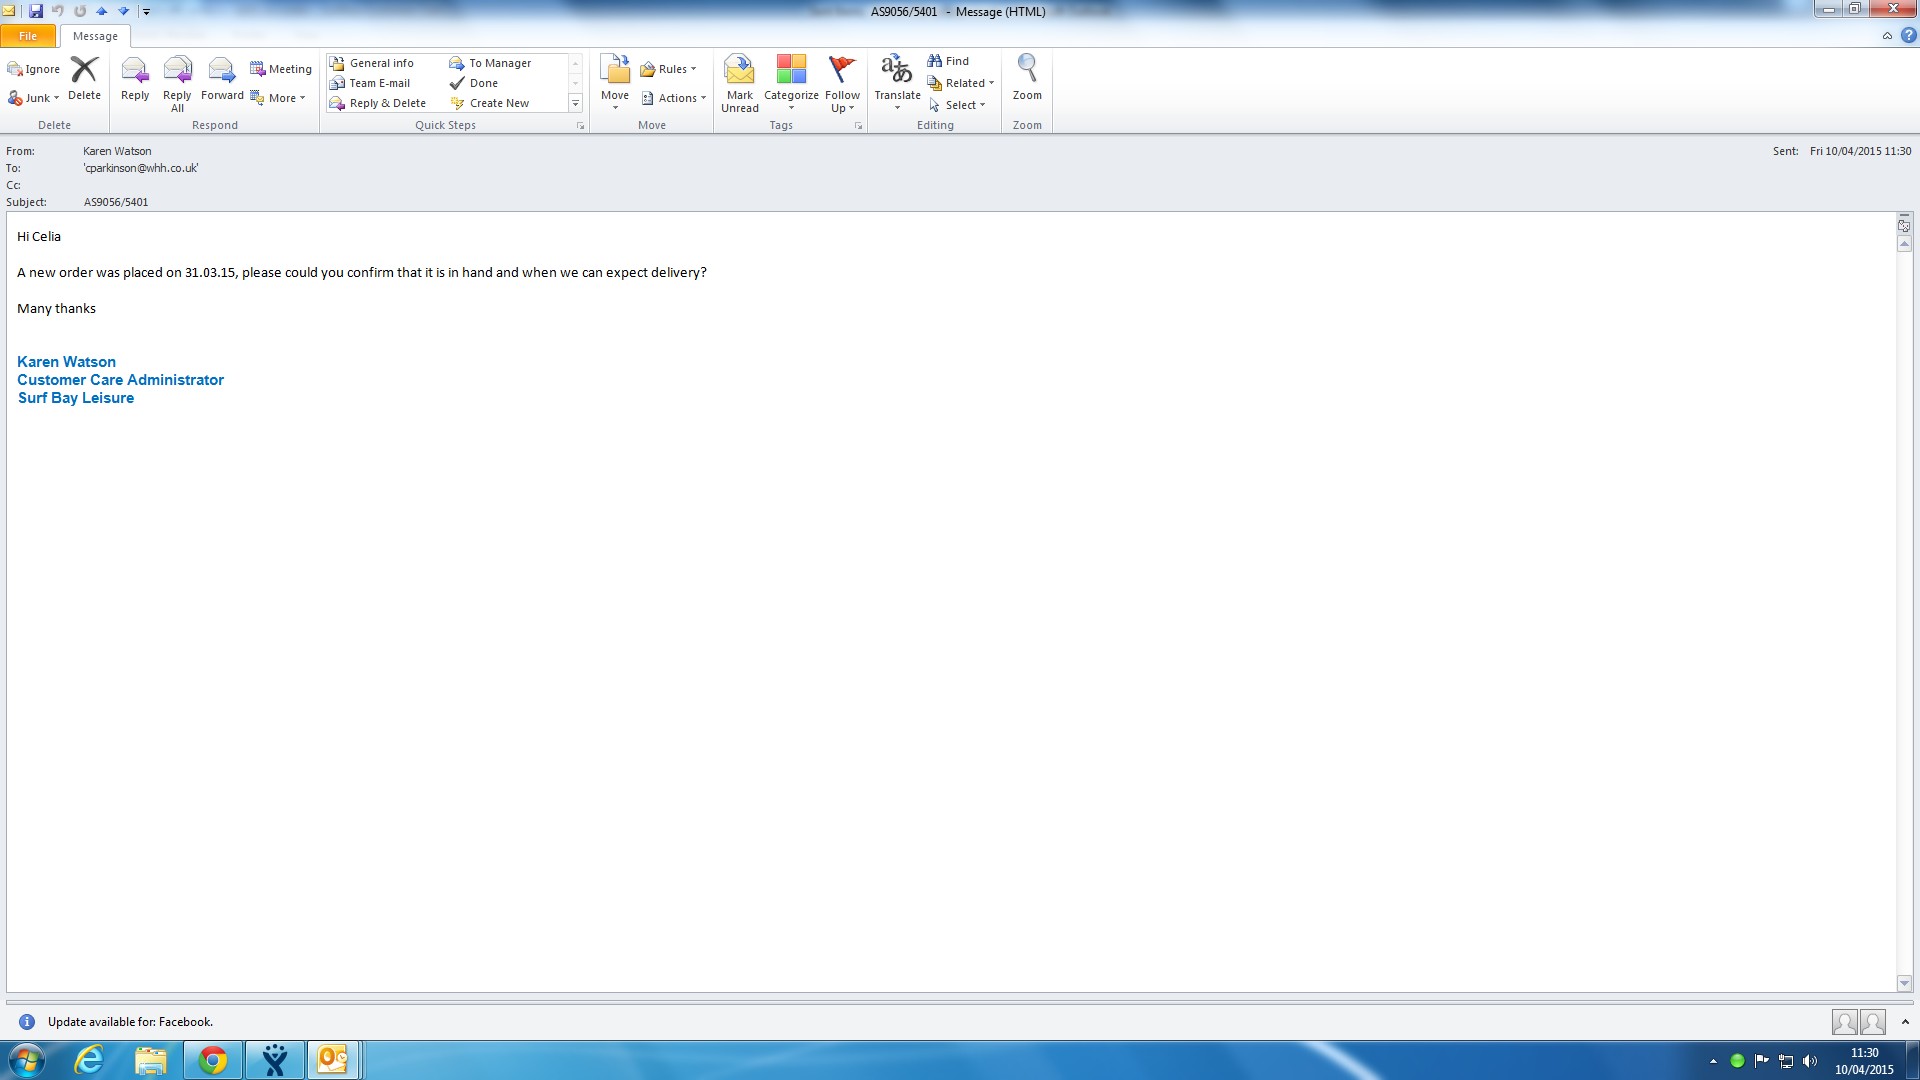
Task: Open the Zoom magnifier tool
Action: coord(1027,79)
